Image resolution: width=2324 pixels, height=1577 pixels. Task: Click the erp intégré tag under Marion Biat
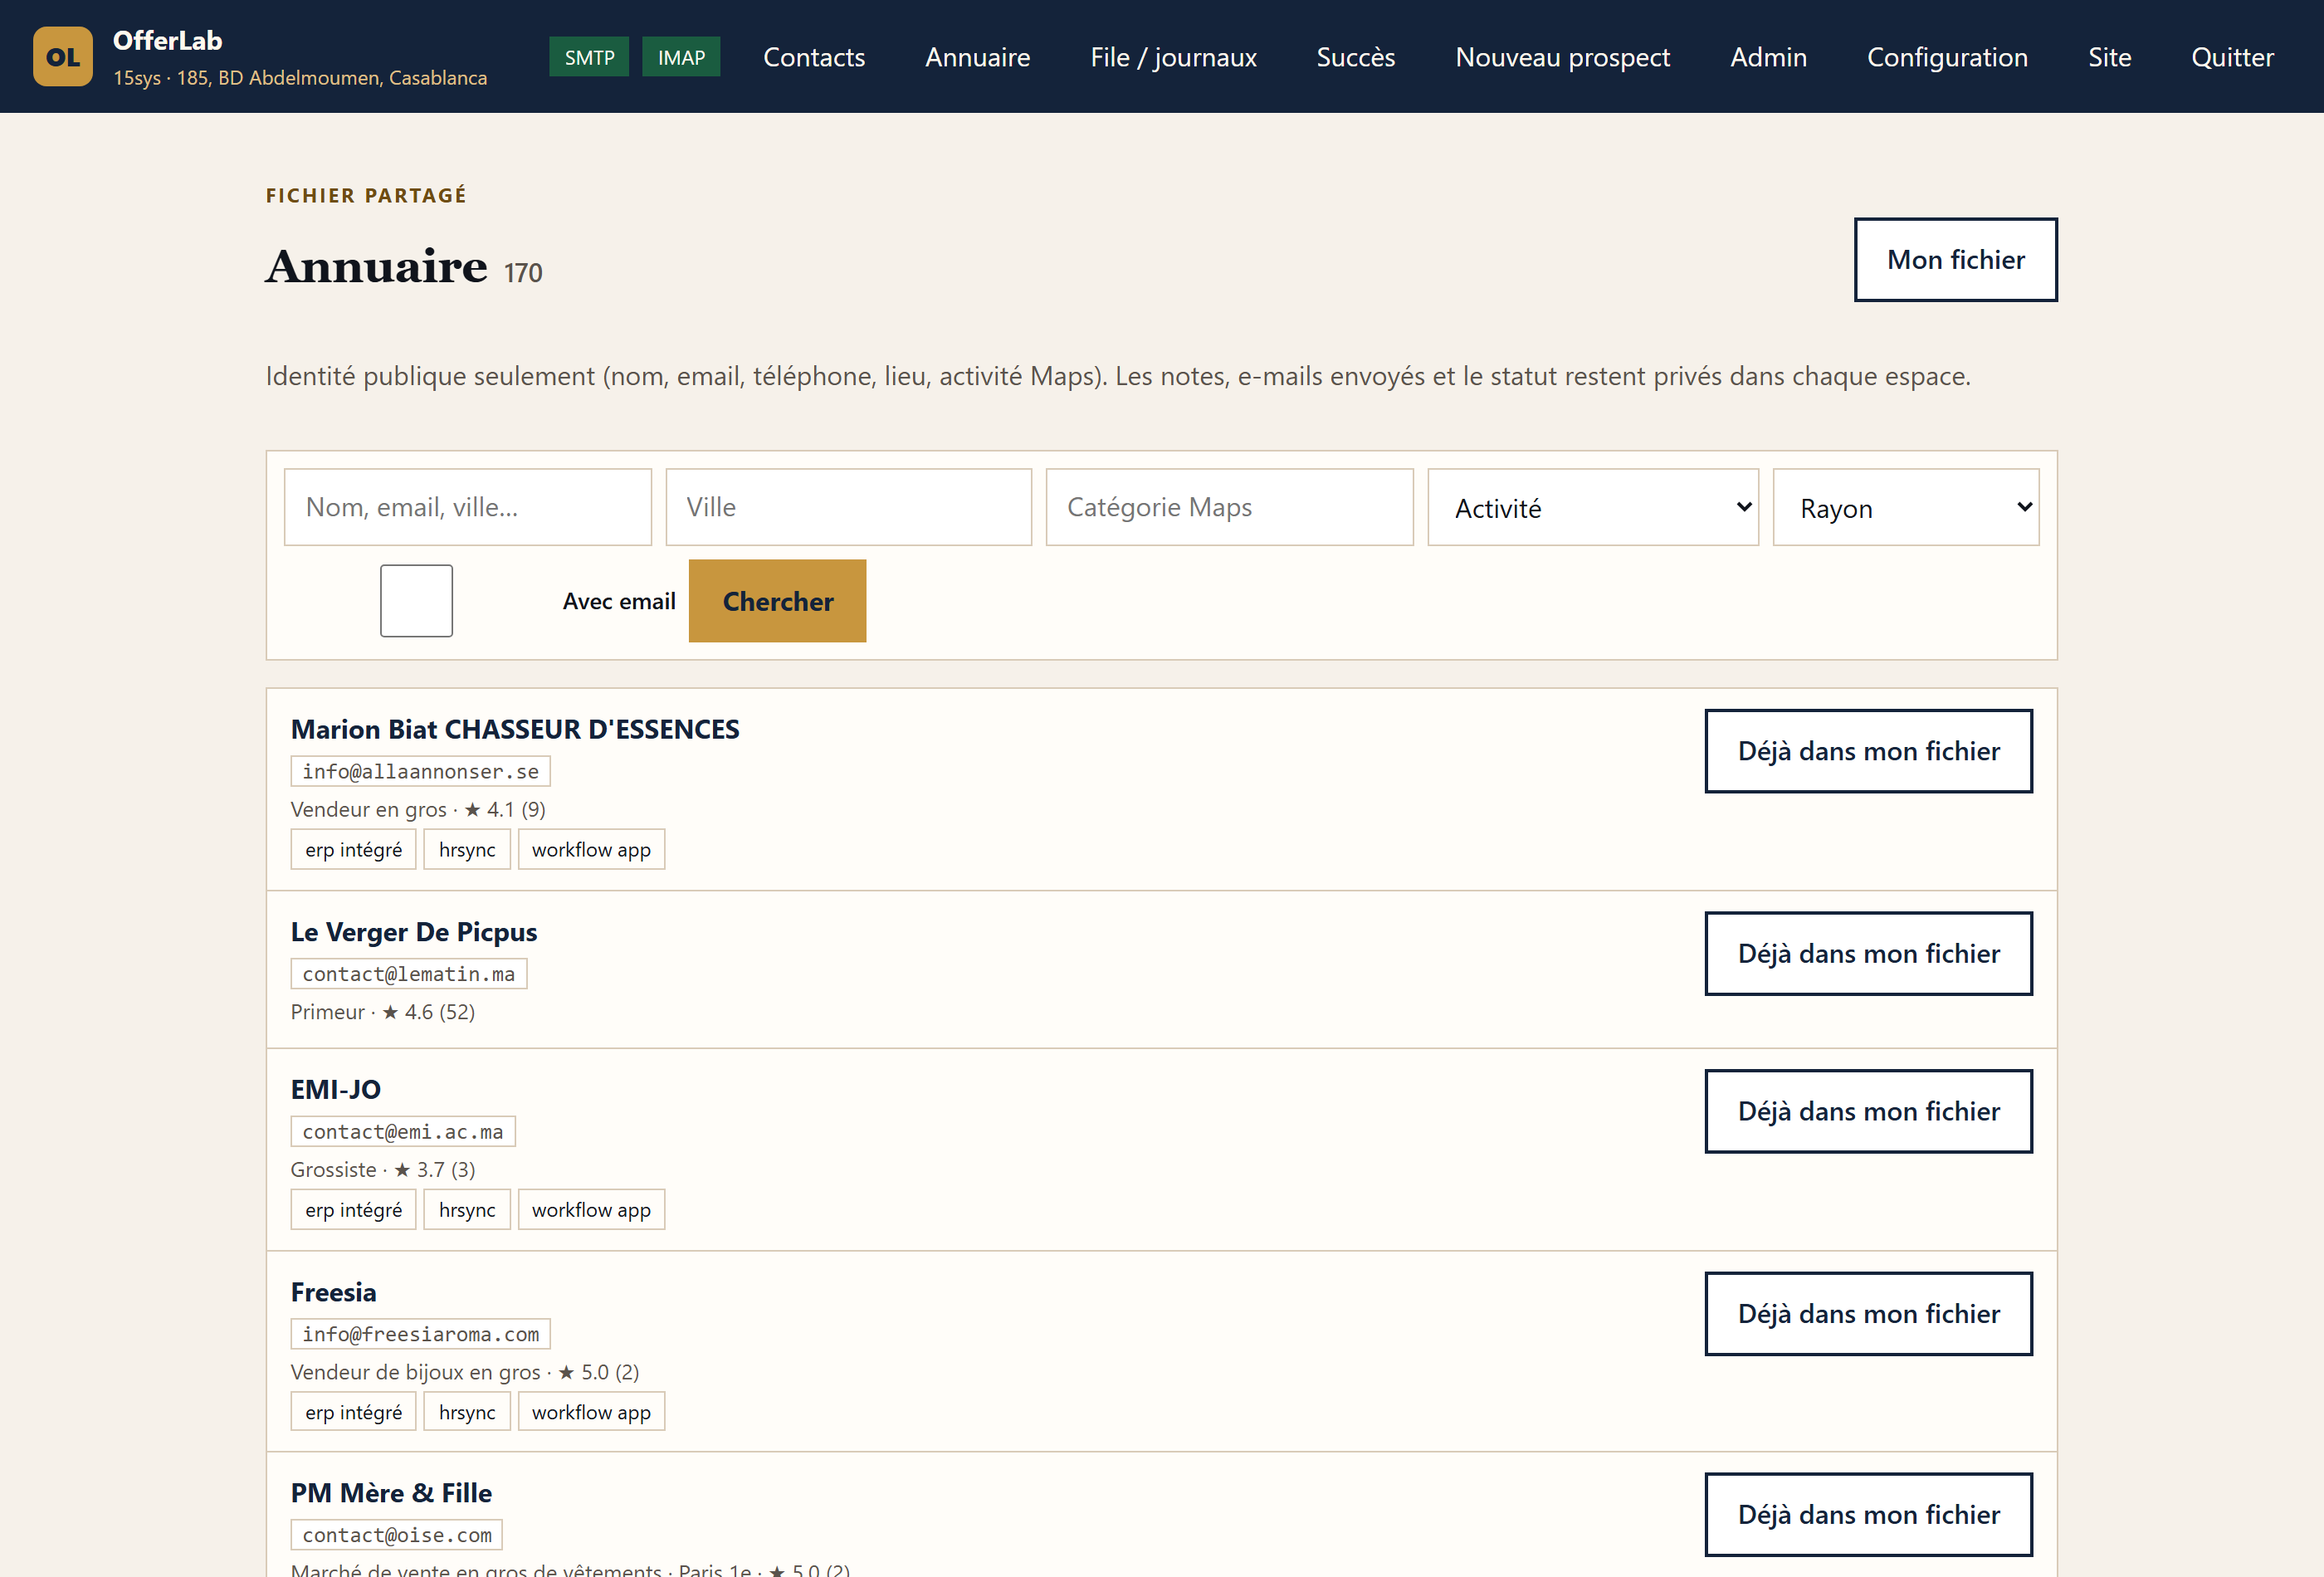point(353,849)
